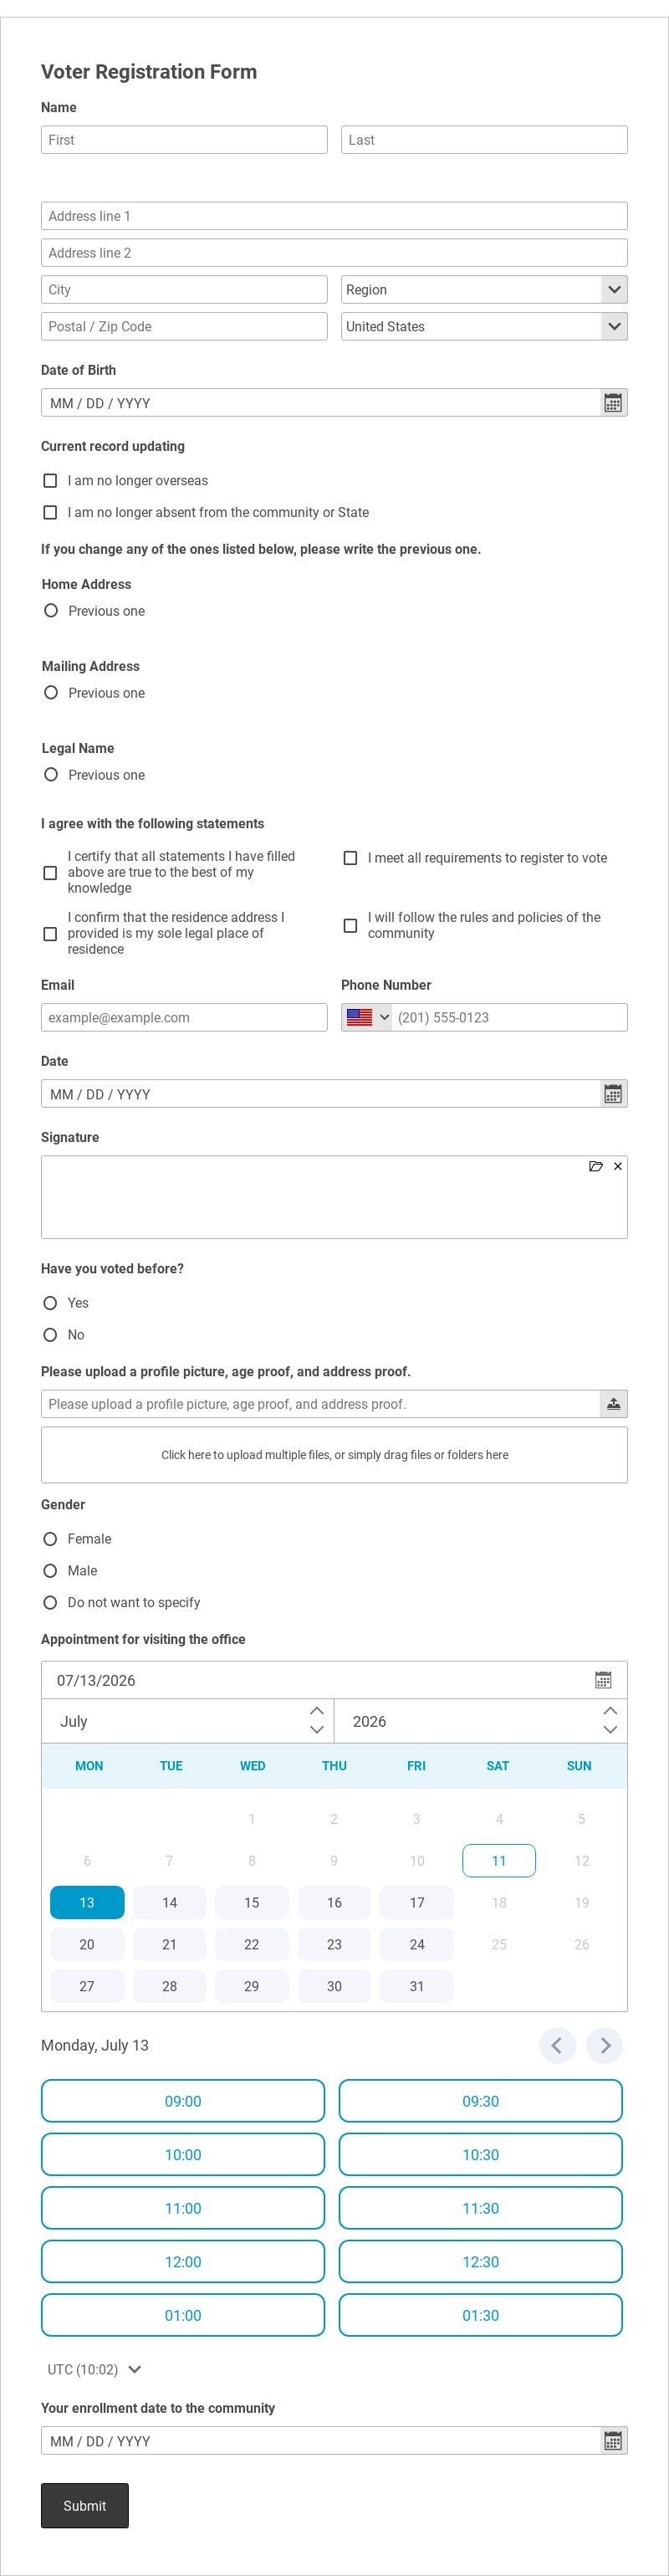The width and height of the screenshot is (669, 2576).
Task: Select the 12:30 time slot
Action: [x=481, y=2262]
